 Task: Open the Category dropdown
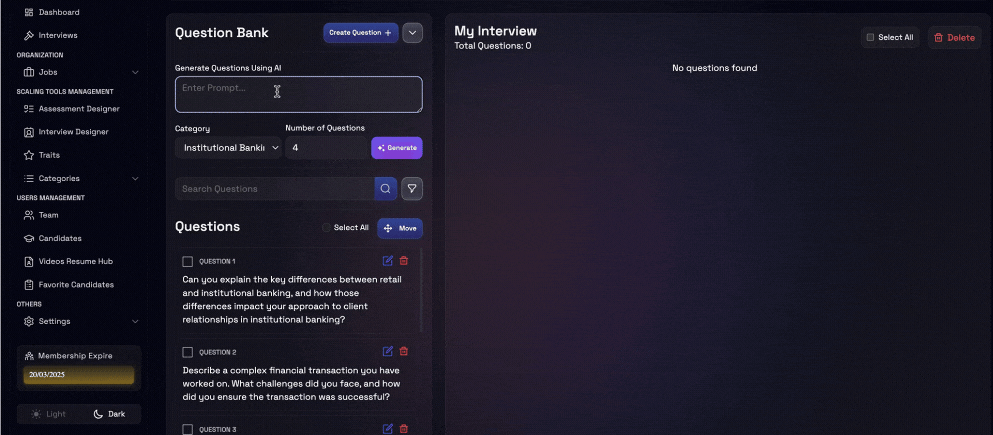(228, 148)
